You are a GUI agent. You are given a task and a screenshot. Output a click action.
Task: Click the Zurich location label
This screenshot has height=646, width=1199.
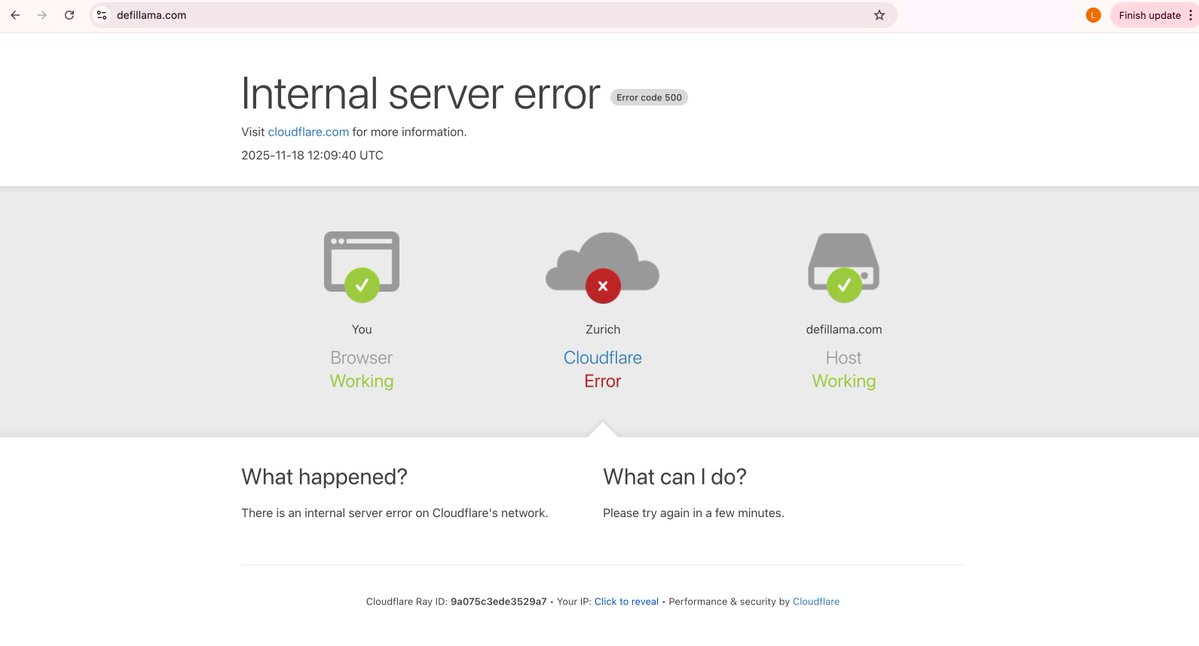(x=603, y=329)
